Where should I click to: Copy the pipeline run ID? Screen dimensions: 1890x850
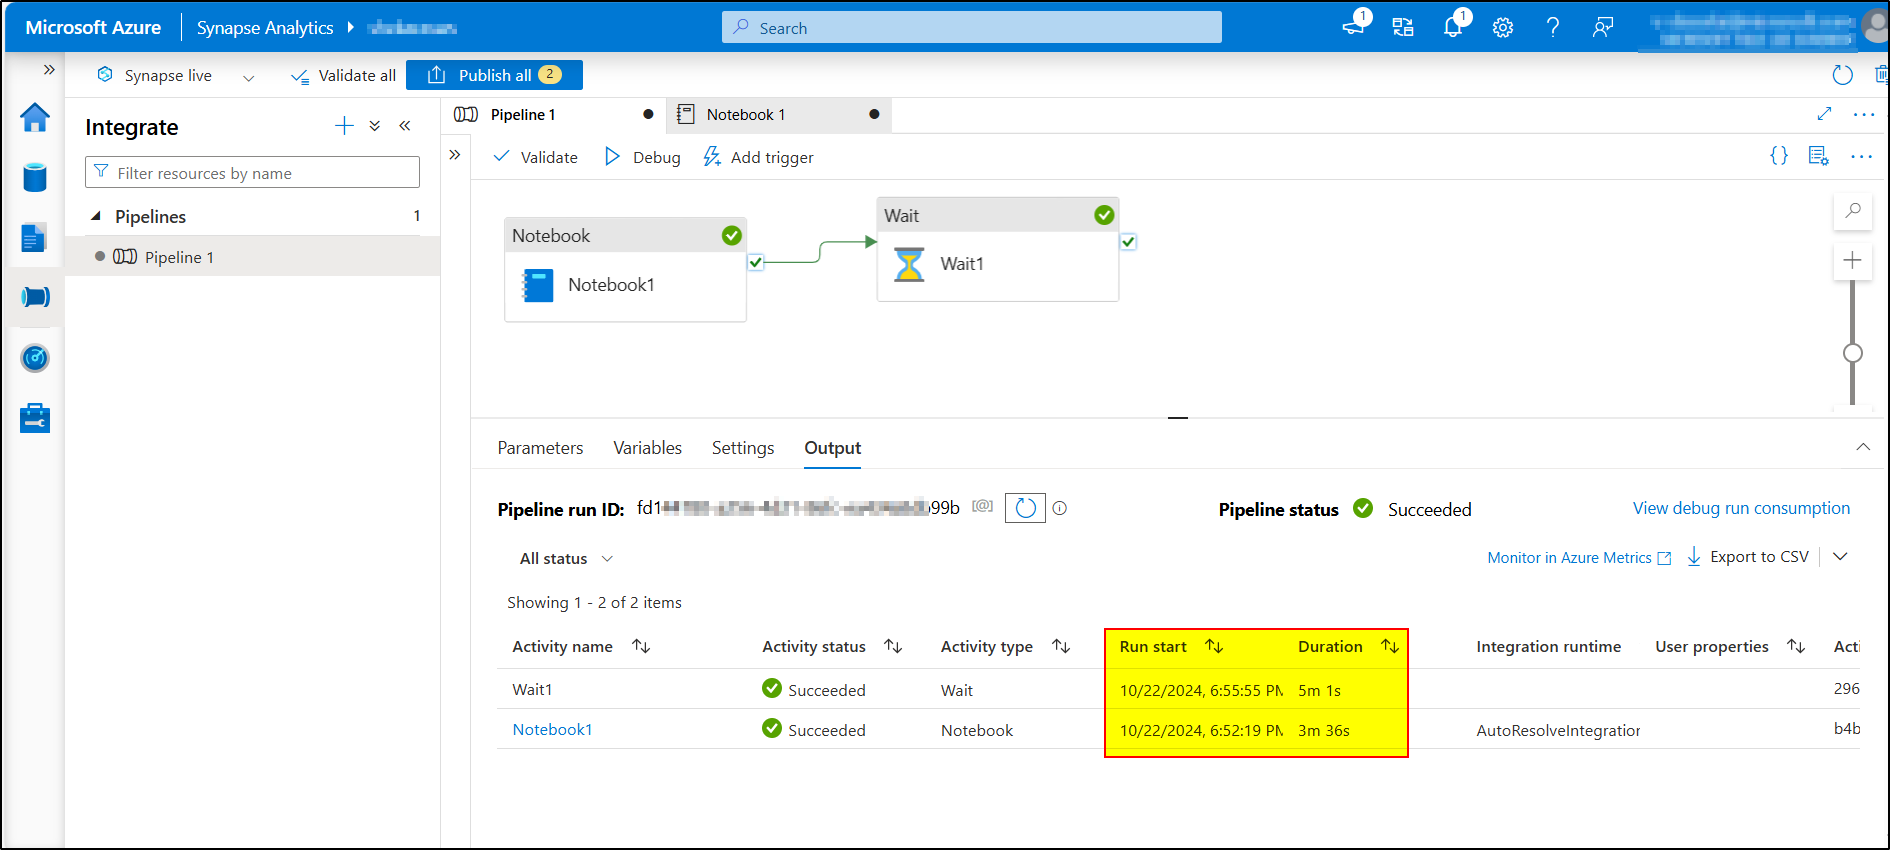pyautogui.click(x=983, y=506)
